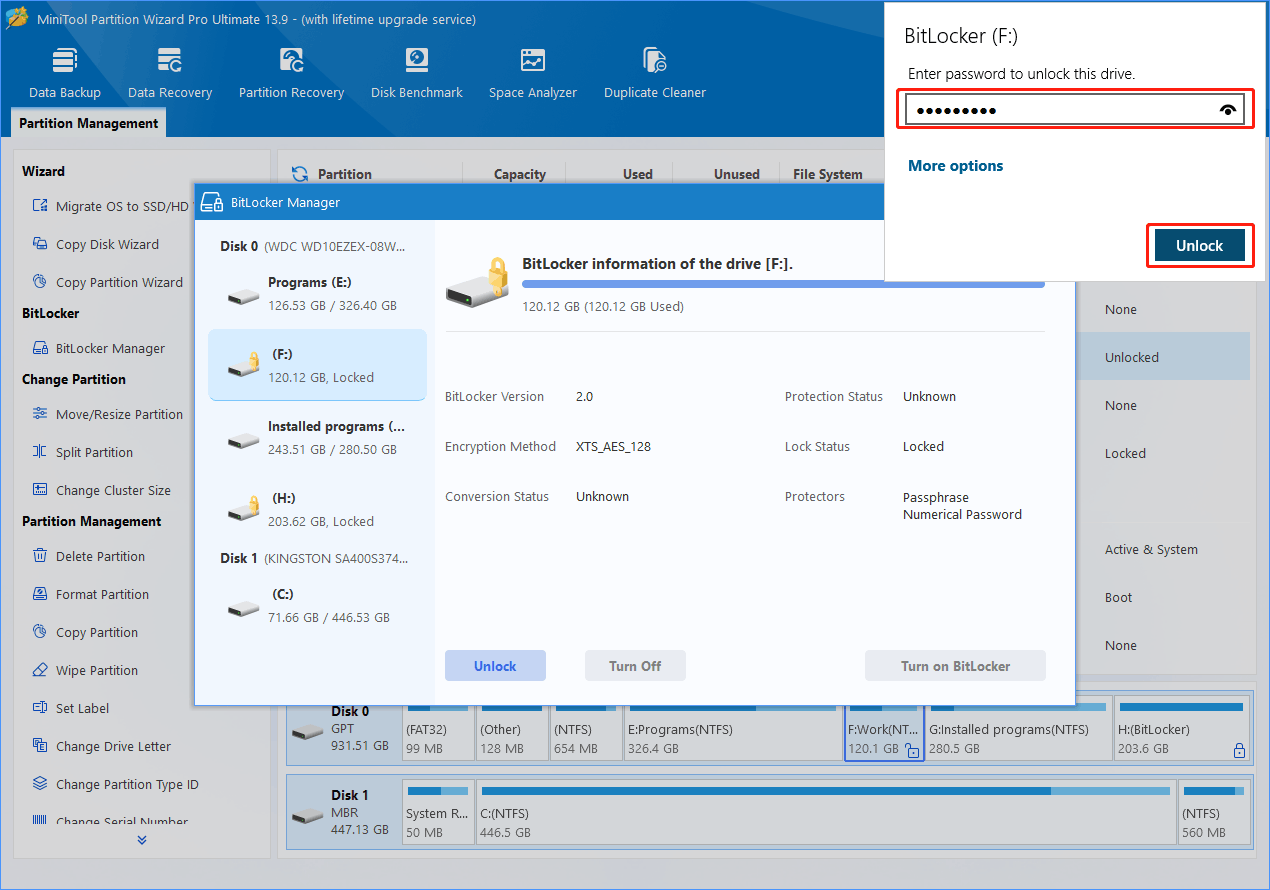Select Installed programs drive in BitLocker Manager
Screen dimensions: 1270x890
(317, 438)
